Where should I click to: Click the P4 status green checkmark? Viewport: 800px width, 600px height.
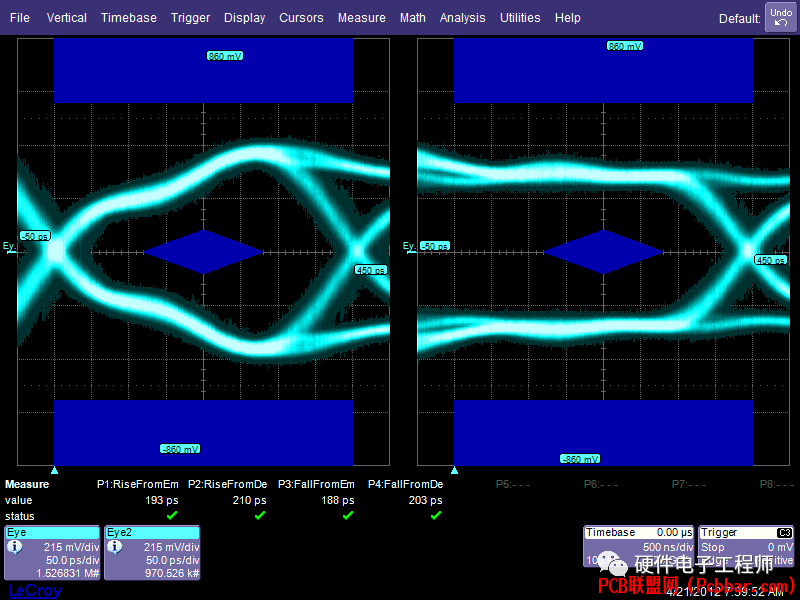point(436,515)
